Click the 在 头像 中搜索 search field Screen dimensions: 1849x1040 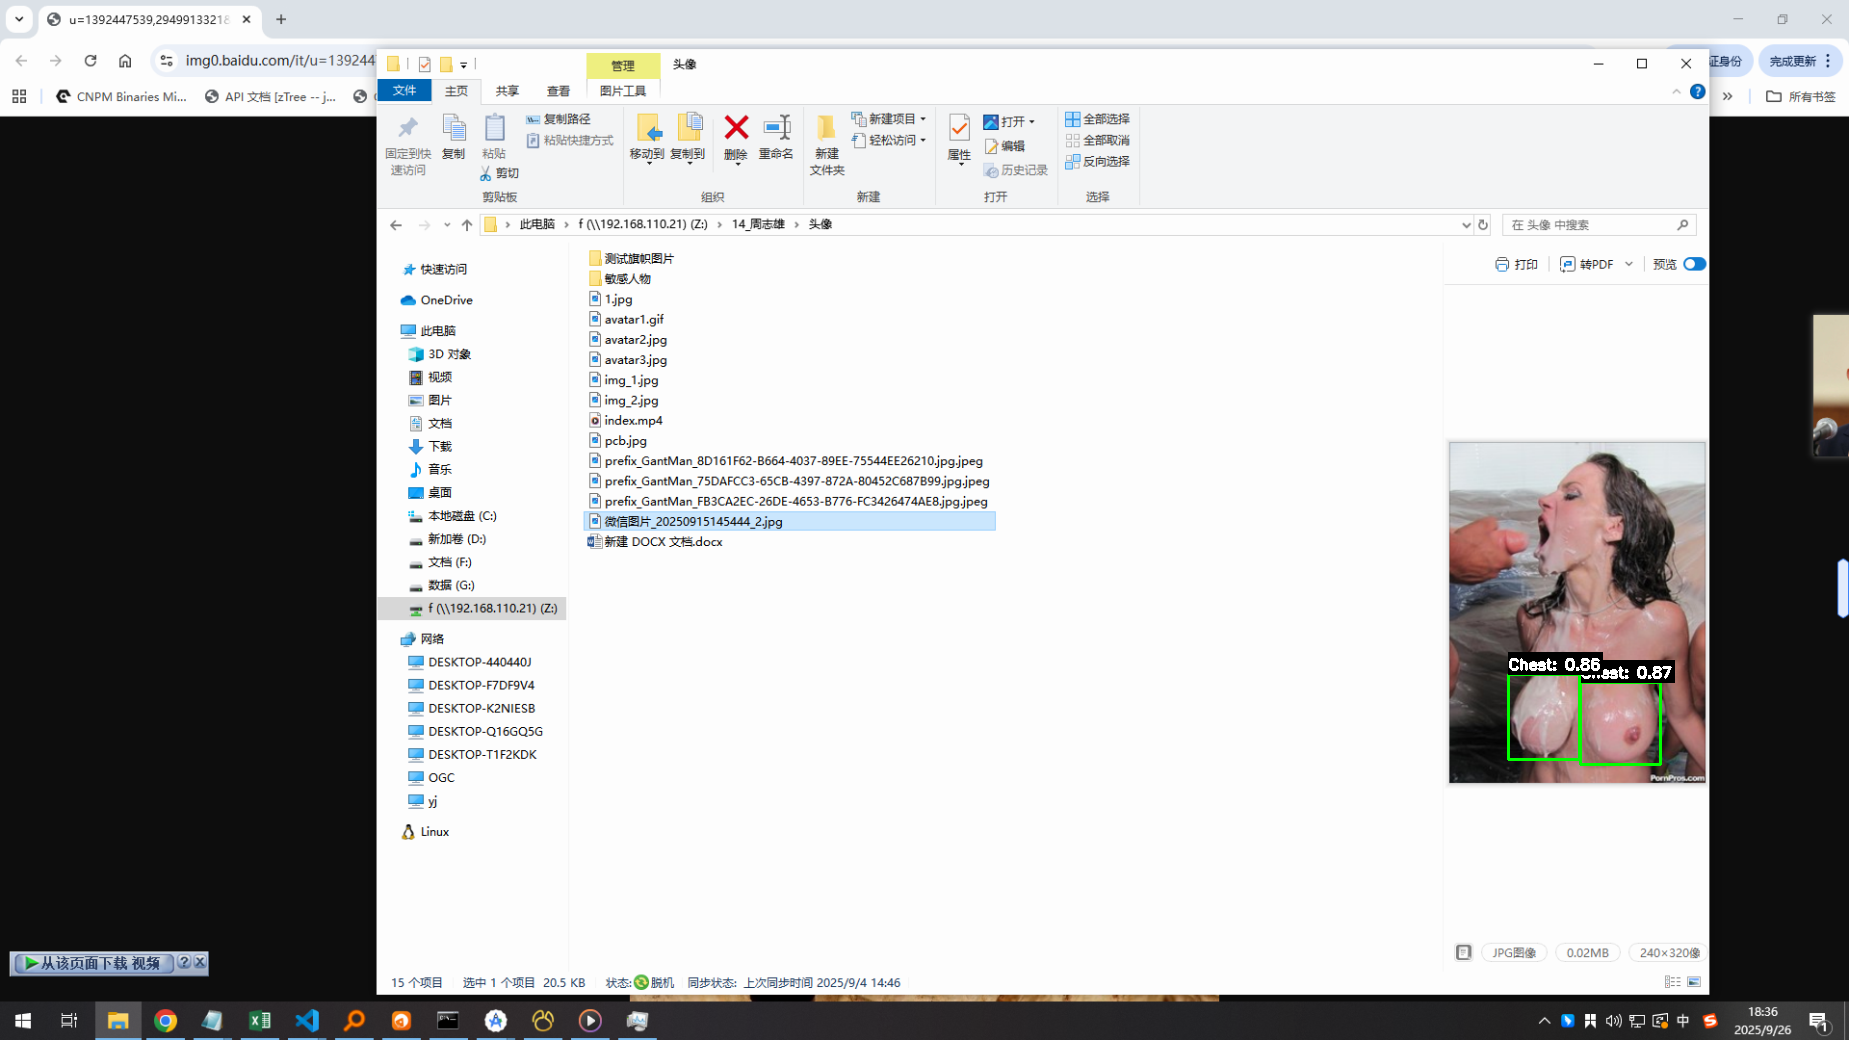(x=1590, y=225)
